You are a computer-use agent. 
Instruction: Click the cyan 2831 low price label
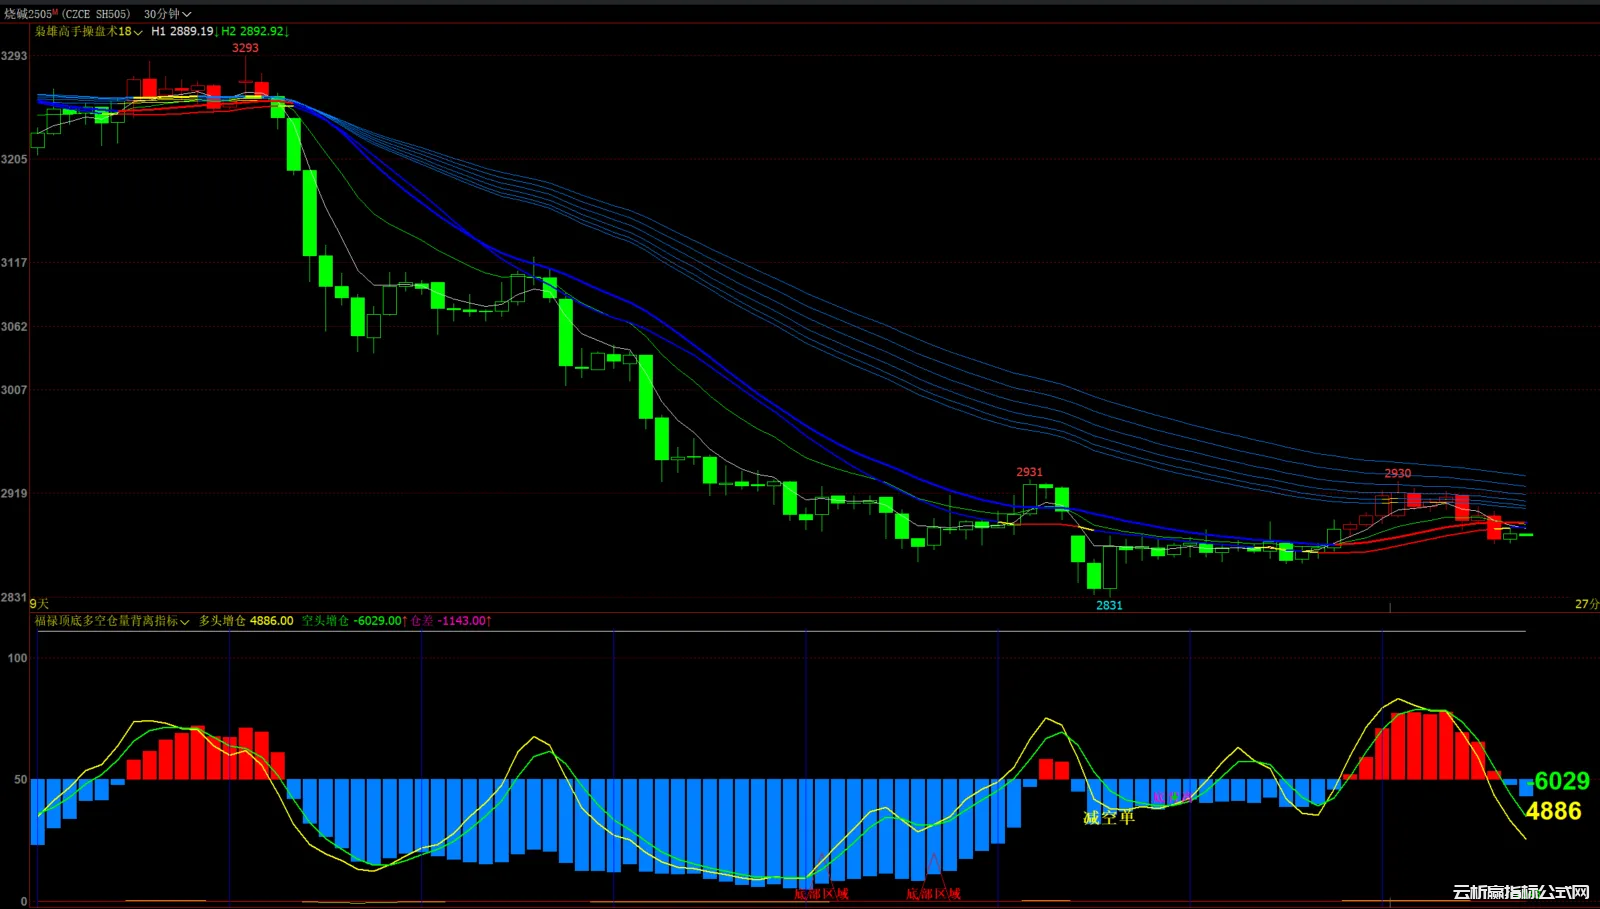1109,605
